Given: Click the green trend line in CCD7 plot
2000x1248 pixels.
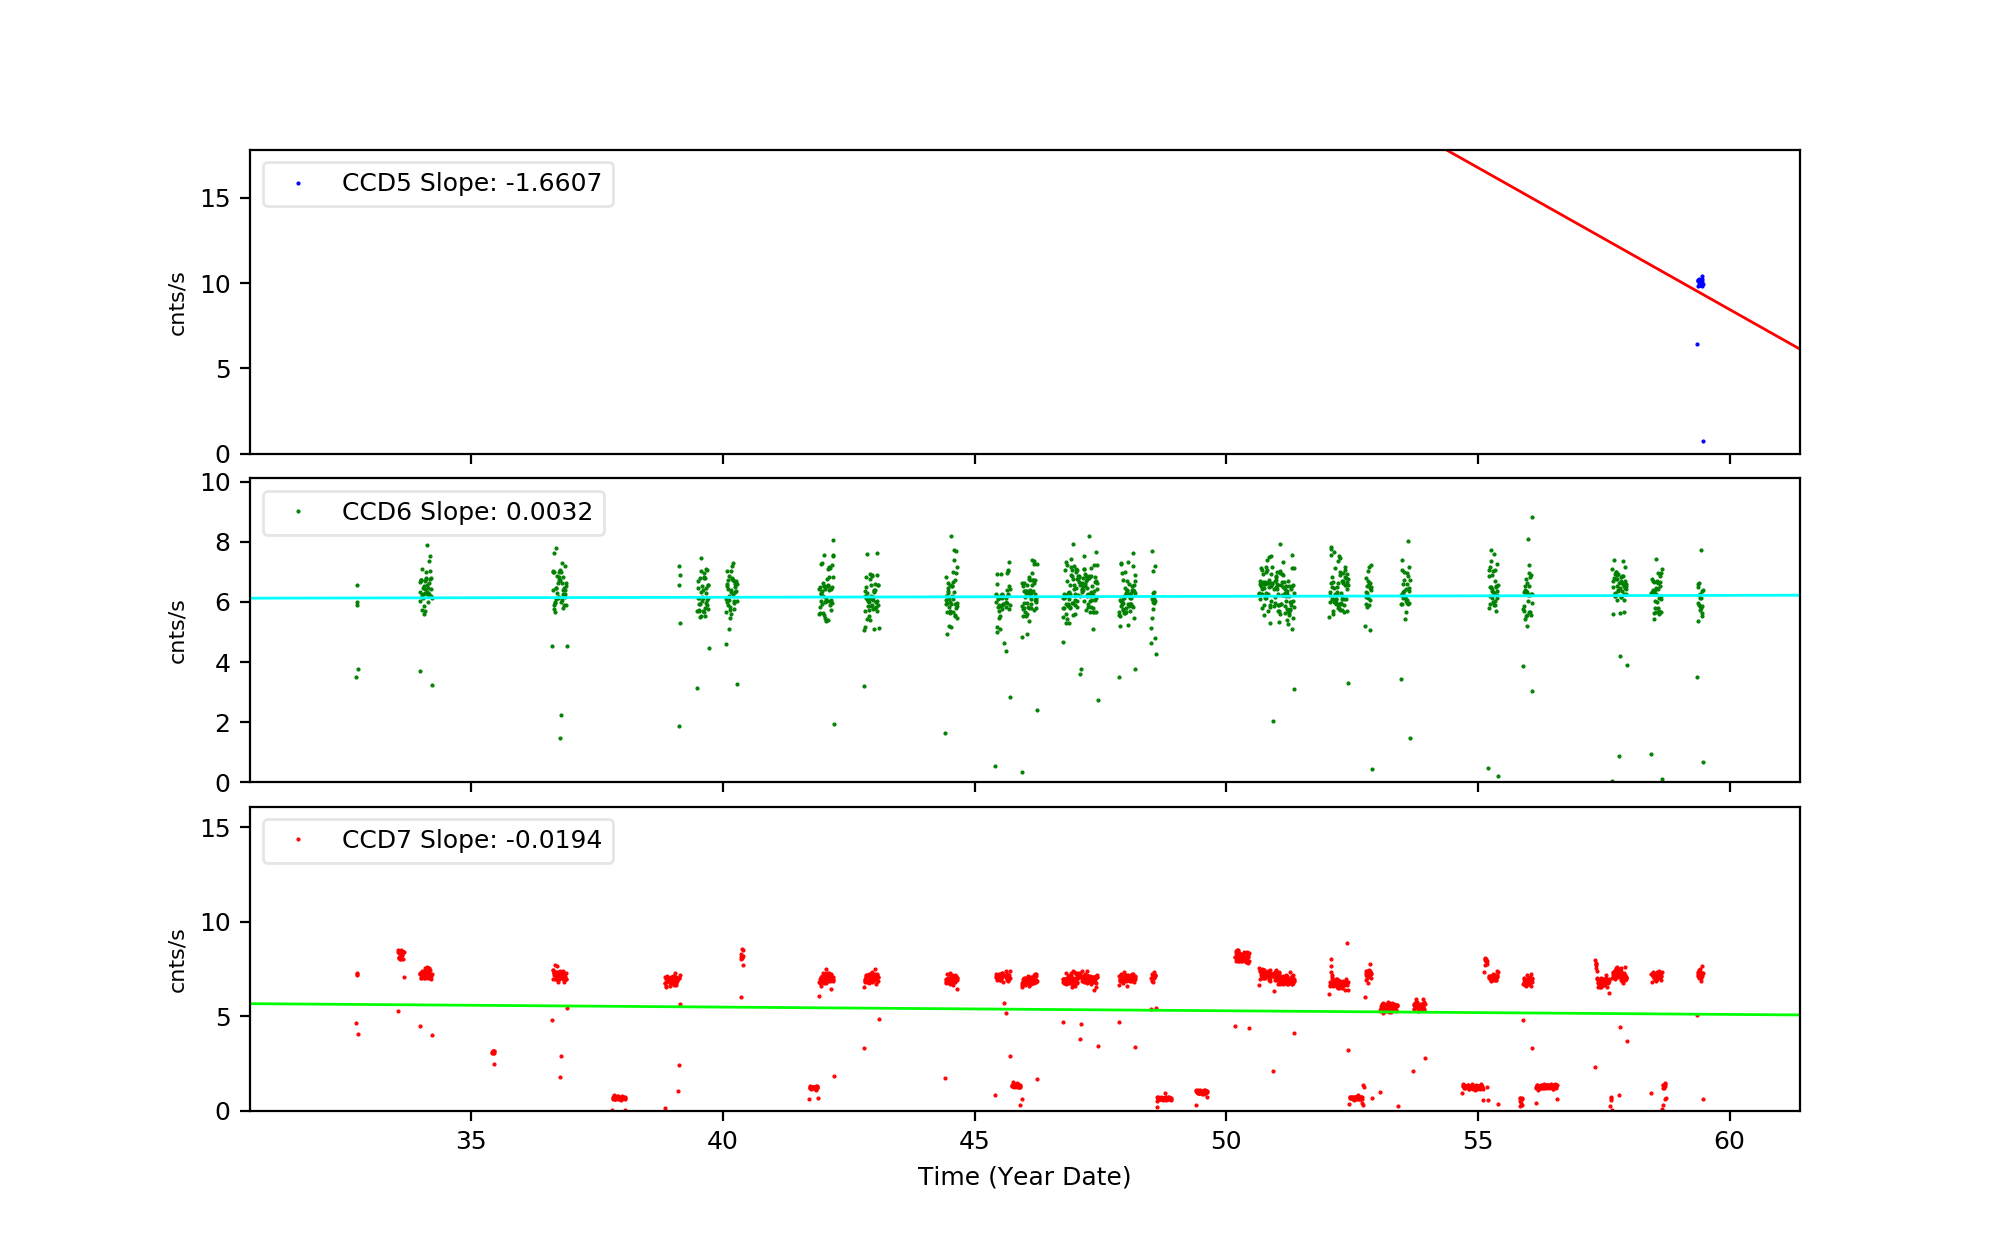Looking at the screenshot, I should coord(1000,1009).
